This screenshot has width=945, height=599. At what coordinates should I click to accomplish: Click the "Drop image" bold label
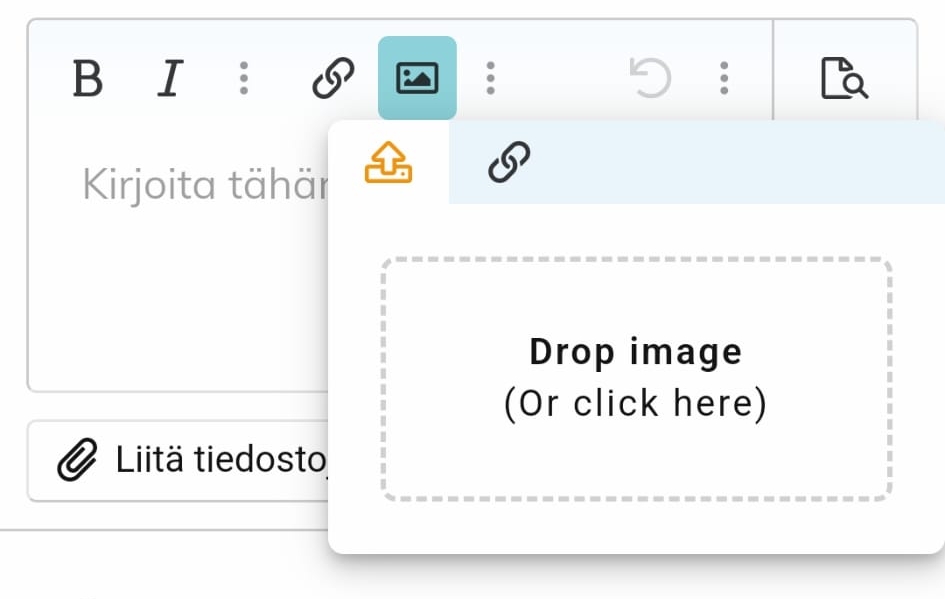(x=635, y=352)
